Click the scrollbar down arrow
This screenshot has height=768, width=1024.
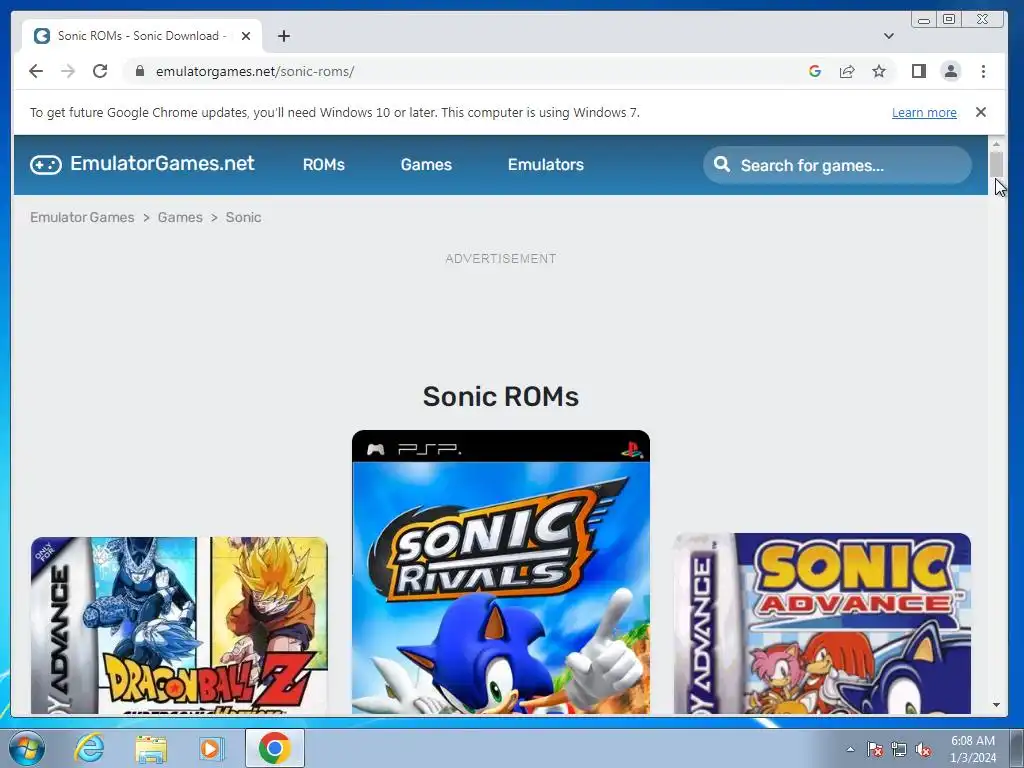[x=996, y=705]
